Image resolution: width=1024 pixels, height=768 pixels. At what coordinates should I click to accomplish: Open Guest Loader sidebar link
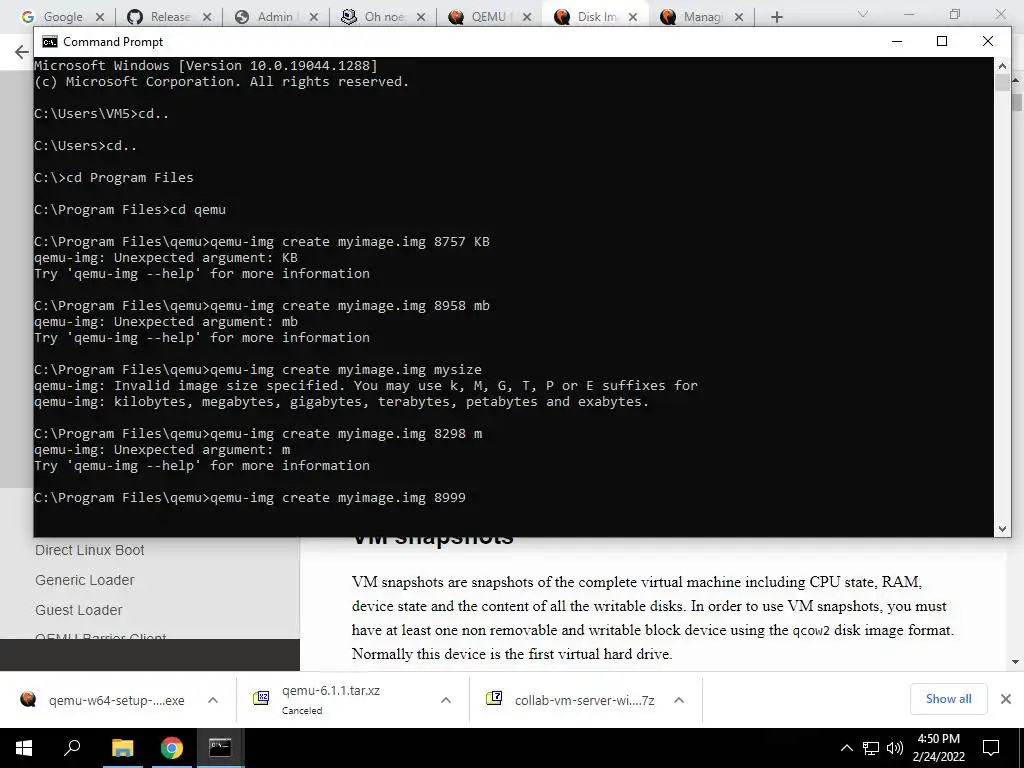tap(78, 610)
